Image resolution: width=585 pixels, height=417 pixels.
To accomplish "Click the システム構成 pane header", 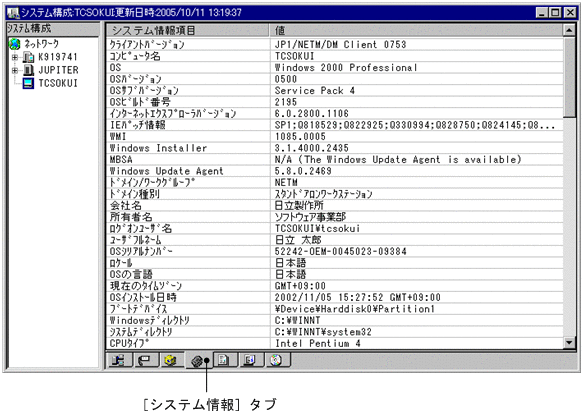I will (53, 29).
